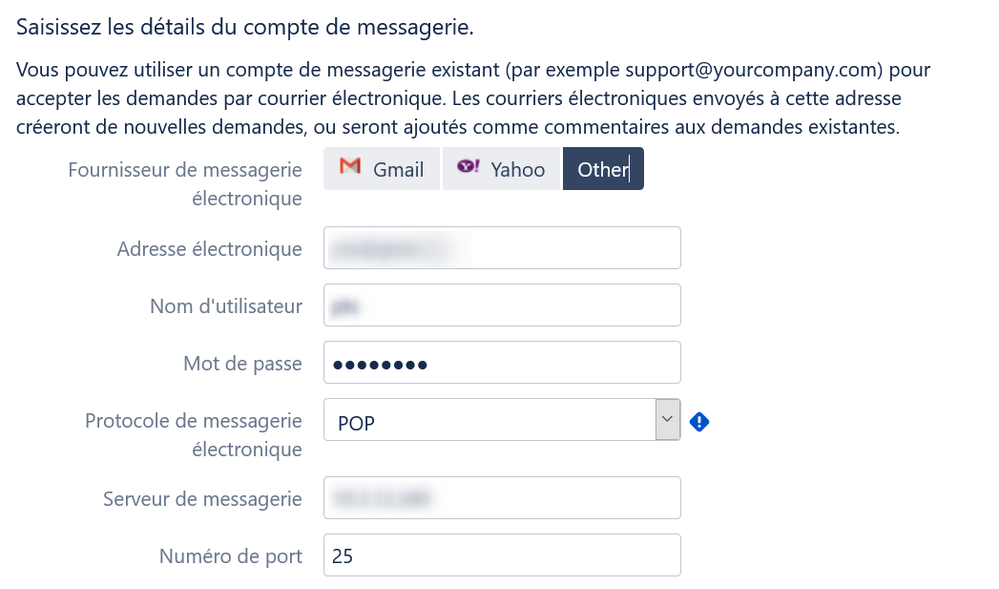999x589 pixels.
Task: Click into the Nom d'utilisateur field
Action: click(502, 305)
